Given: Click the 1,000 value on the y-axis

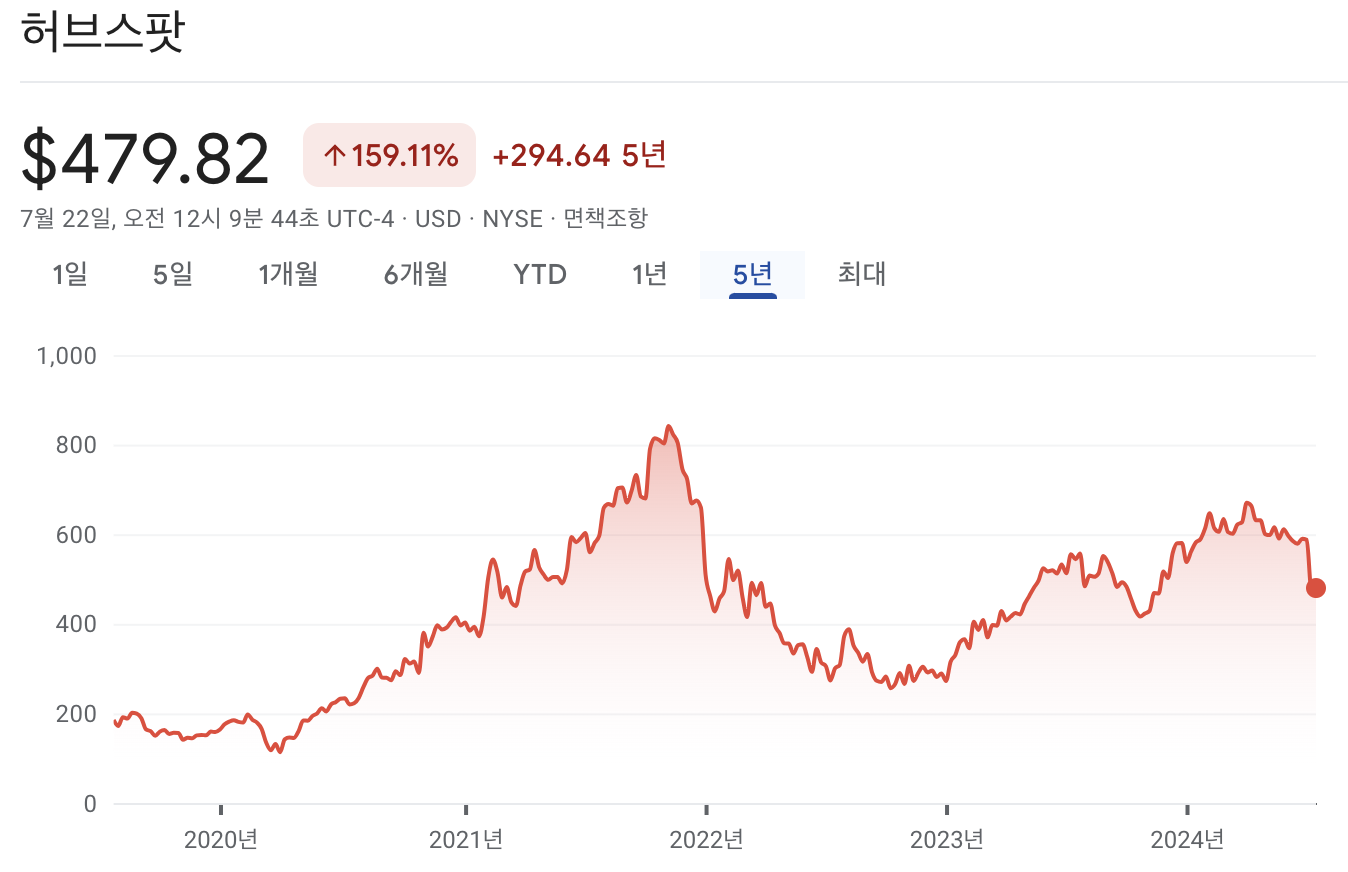Looking at the screenshot, I should [x=67, y=356].
